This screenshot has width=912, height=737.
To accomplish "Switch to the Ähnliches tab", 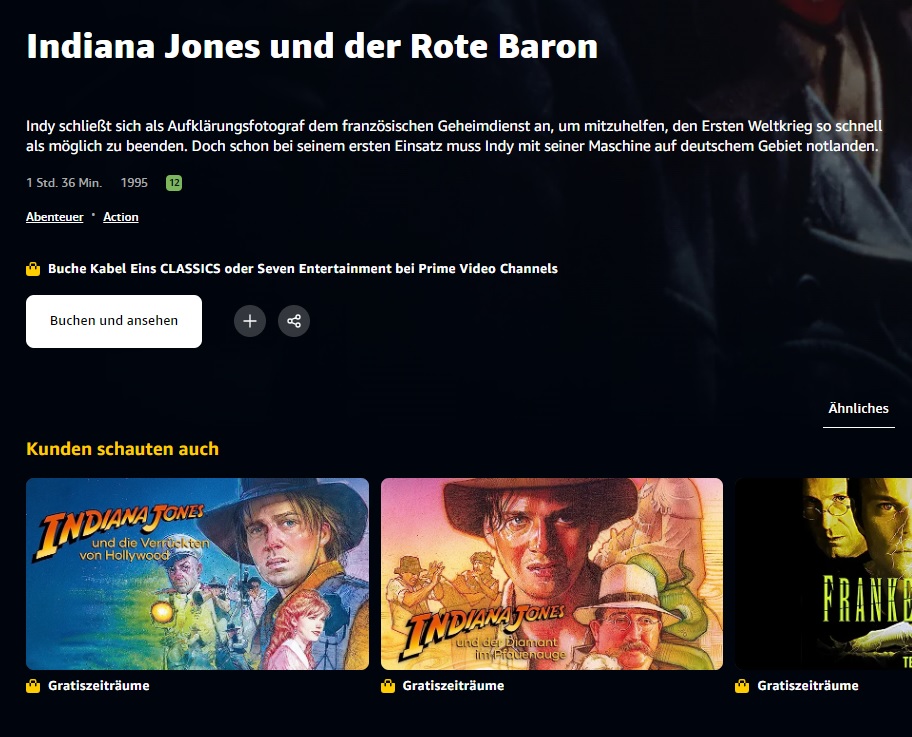I will pos(858,409).
